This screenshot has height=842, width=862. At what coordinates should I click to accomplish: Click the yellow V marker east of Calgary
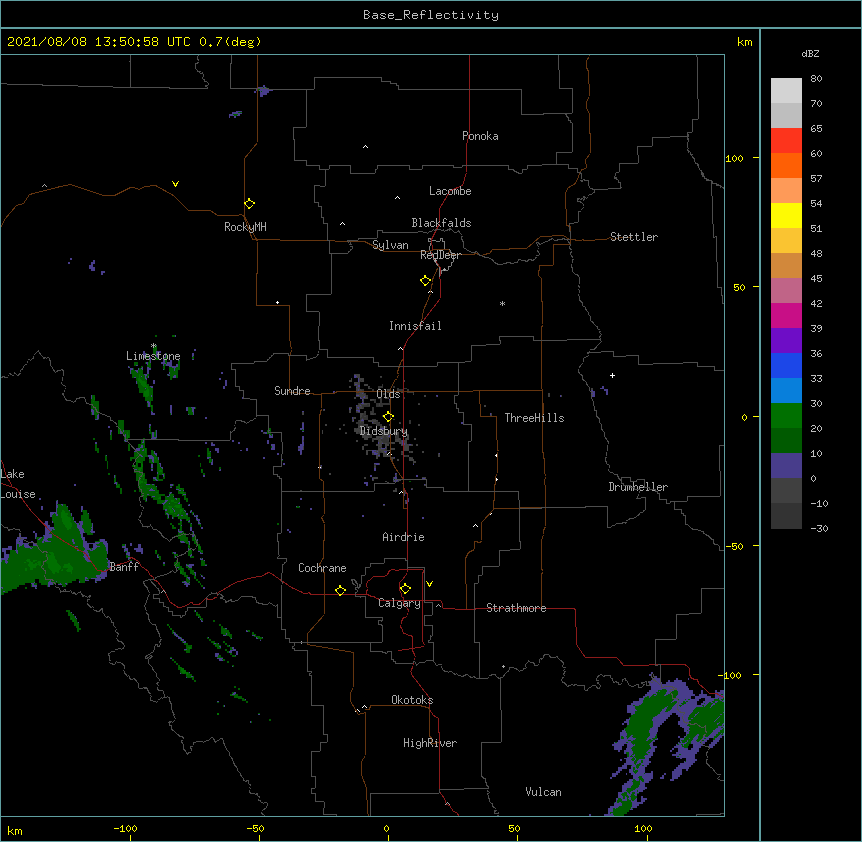tap(429, 584)
